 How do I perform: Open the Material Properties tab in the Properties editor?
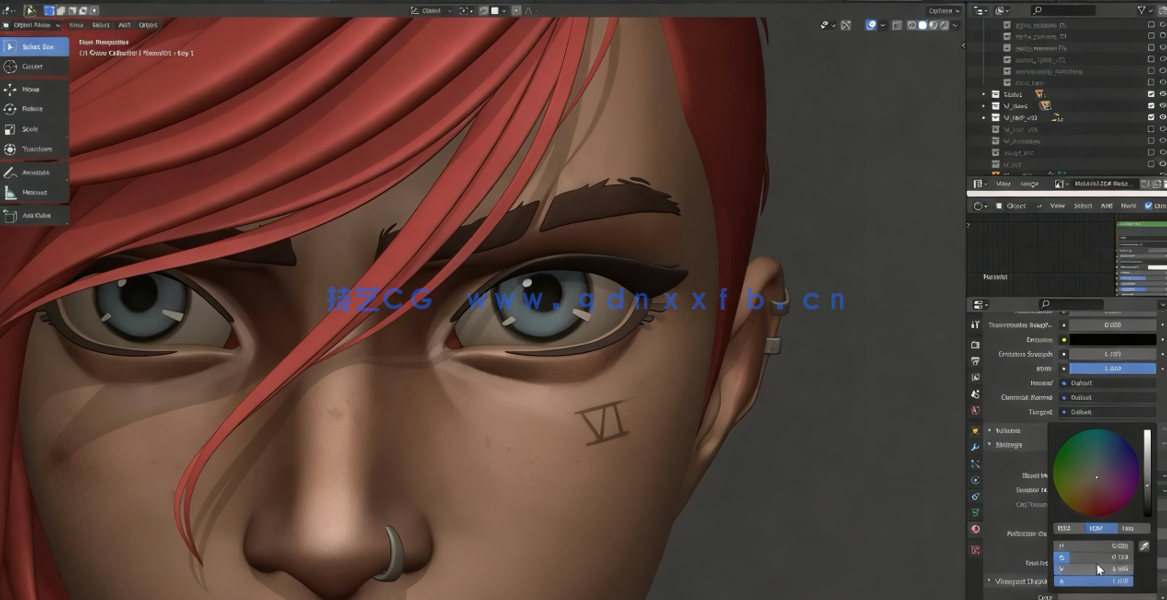973,528
